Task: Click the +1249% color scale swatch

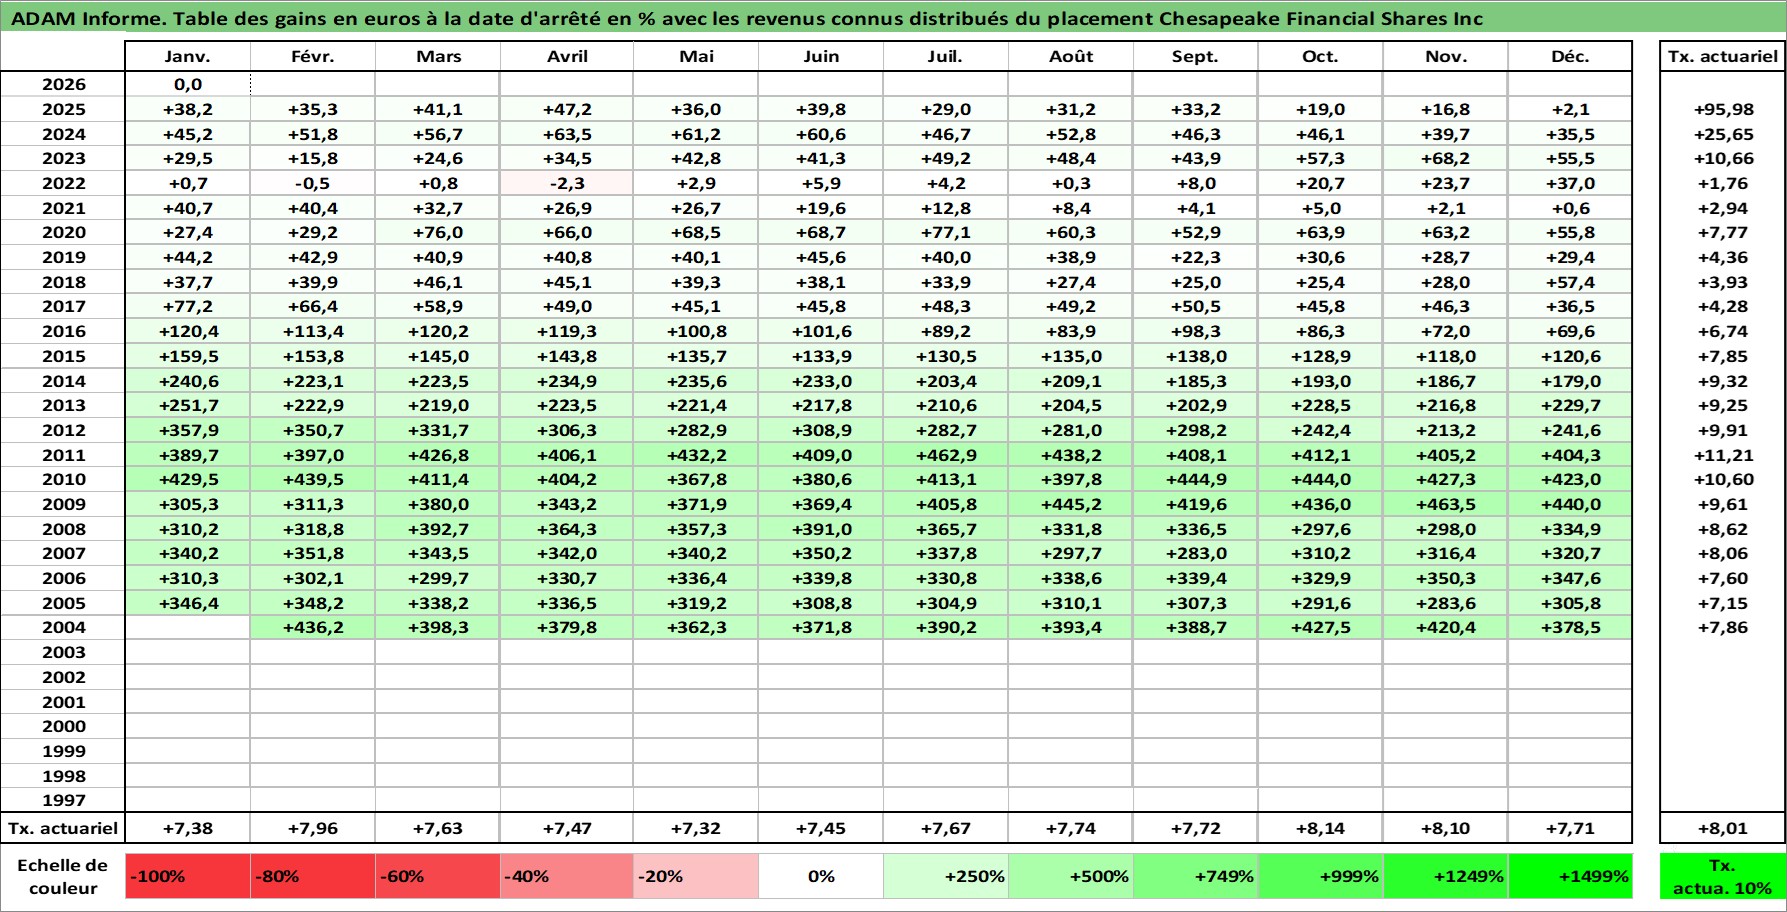Action: (x=1446, y=876)
